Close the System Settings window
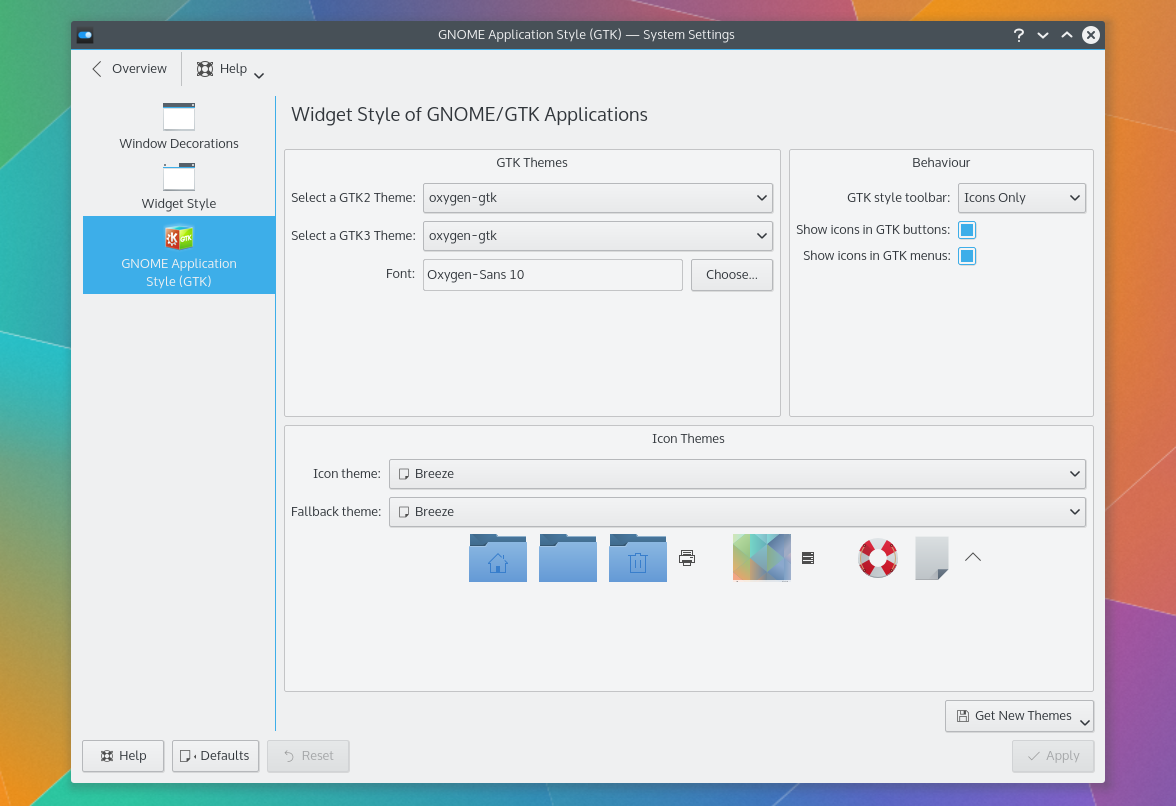This screenshot has width=1176, height=806. (x=1090, y=34)
